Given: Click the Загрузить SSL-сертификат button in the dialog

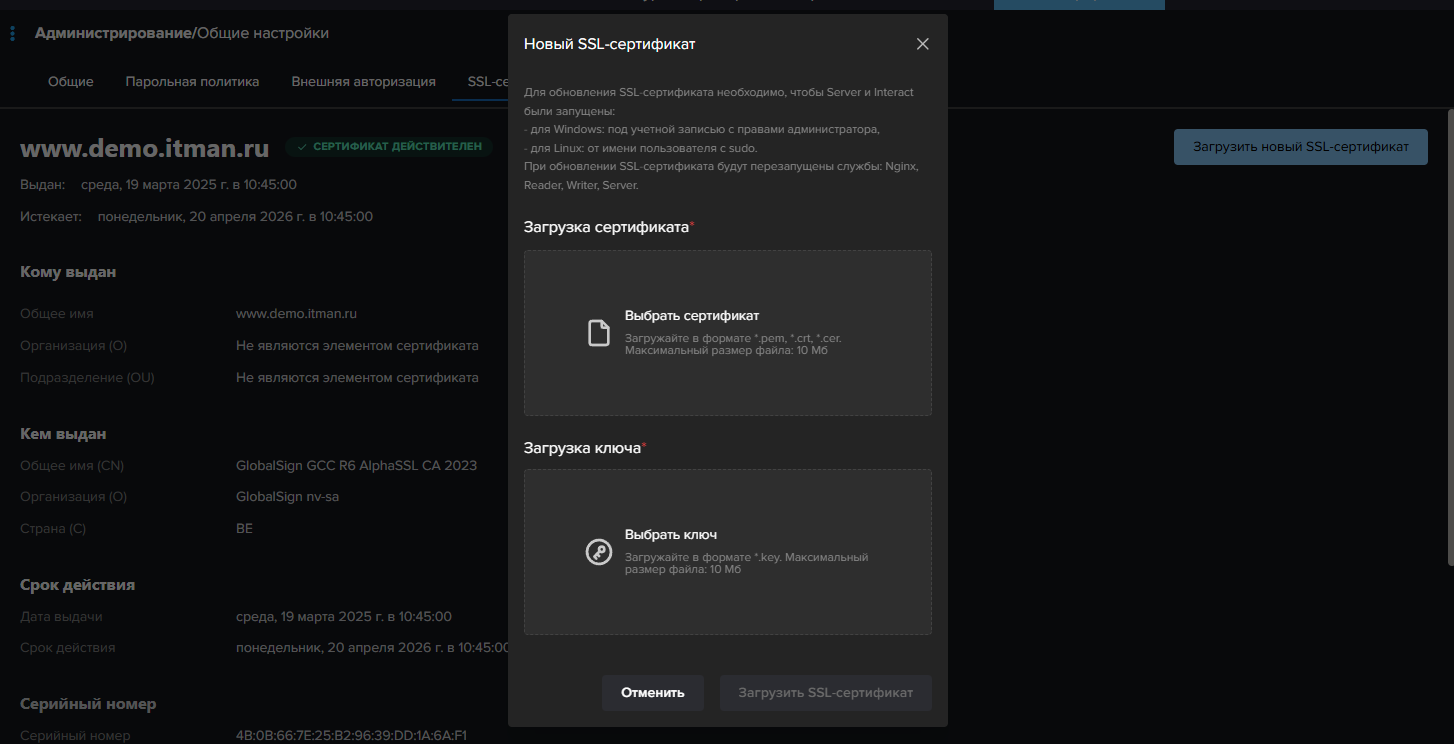Looking at the screenshot, I should pyautogui.click(x=825, y=692).
